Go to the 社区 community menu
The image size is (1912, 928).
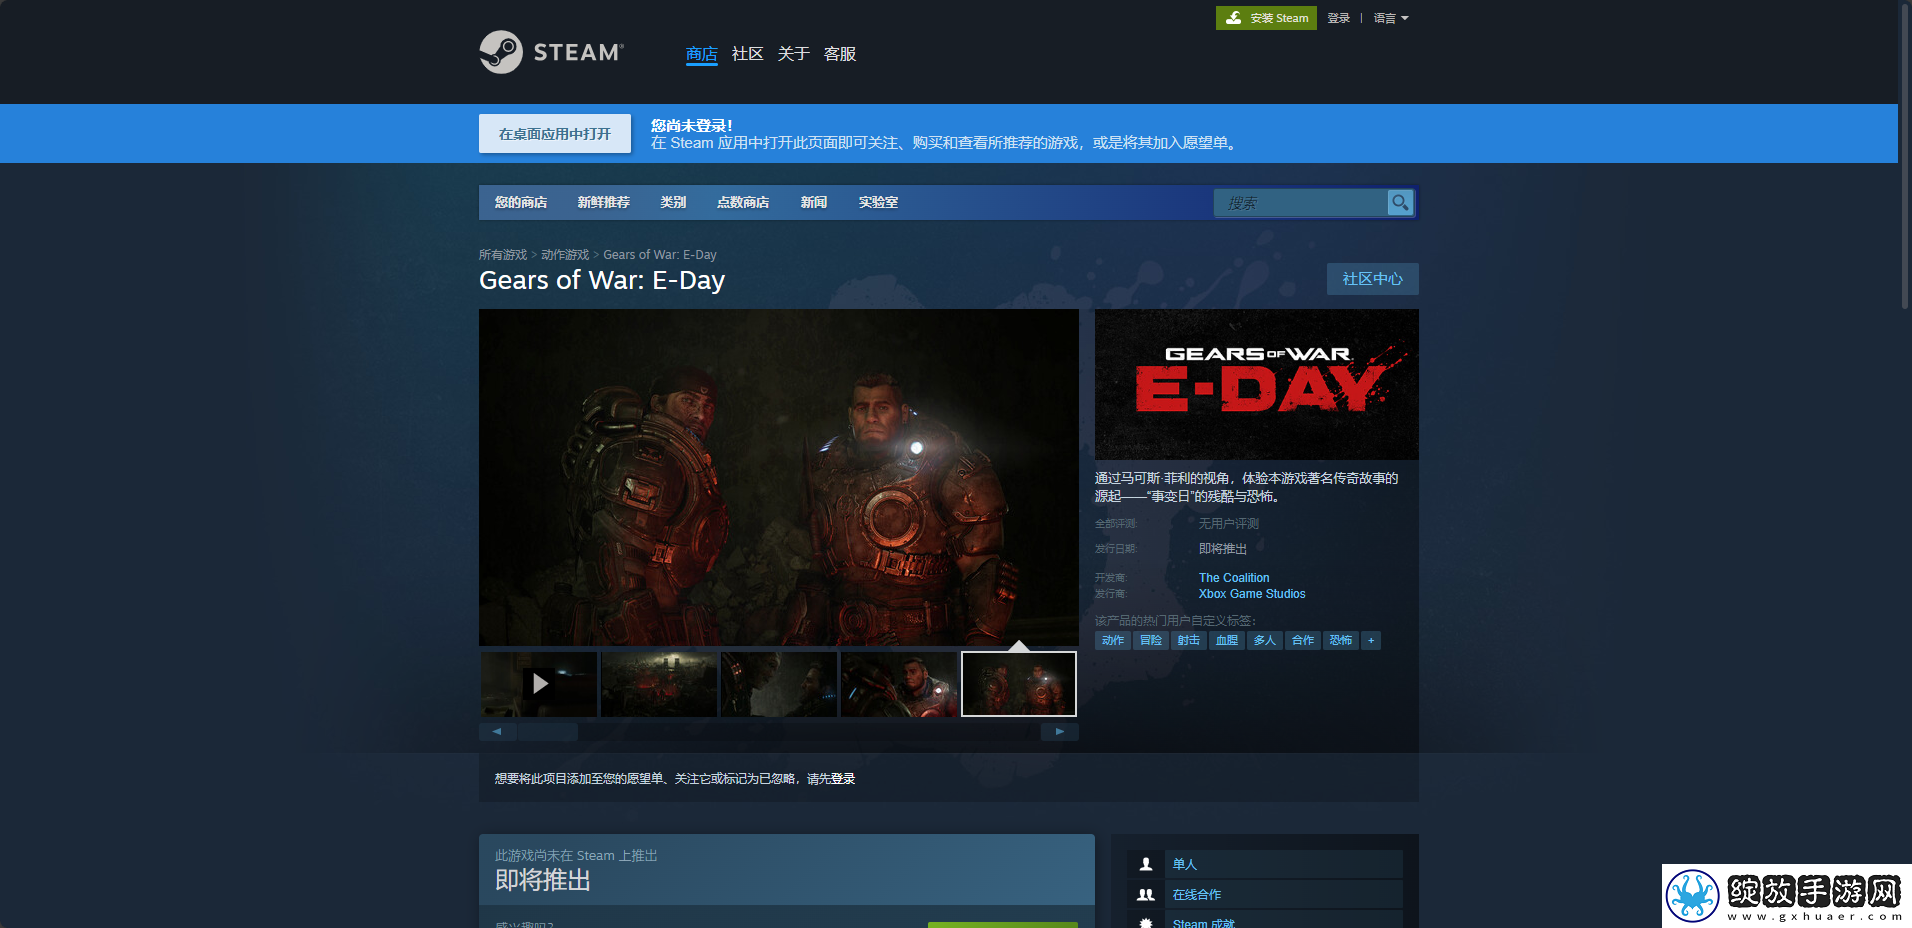pos(748,54)
